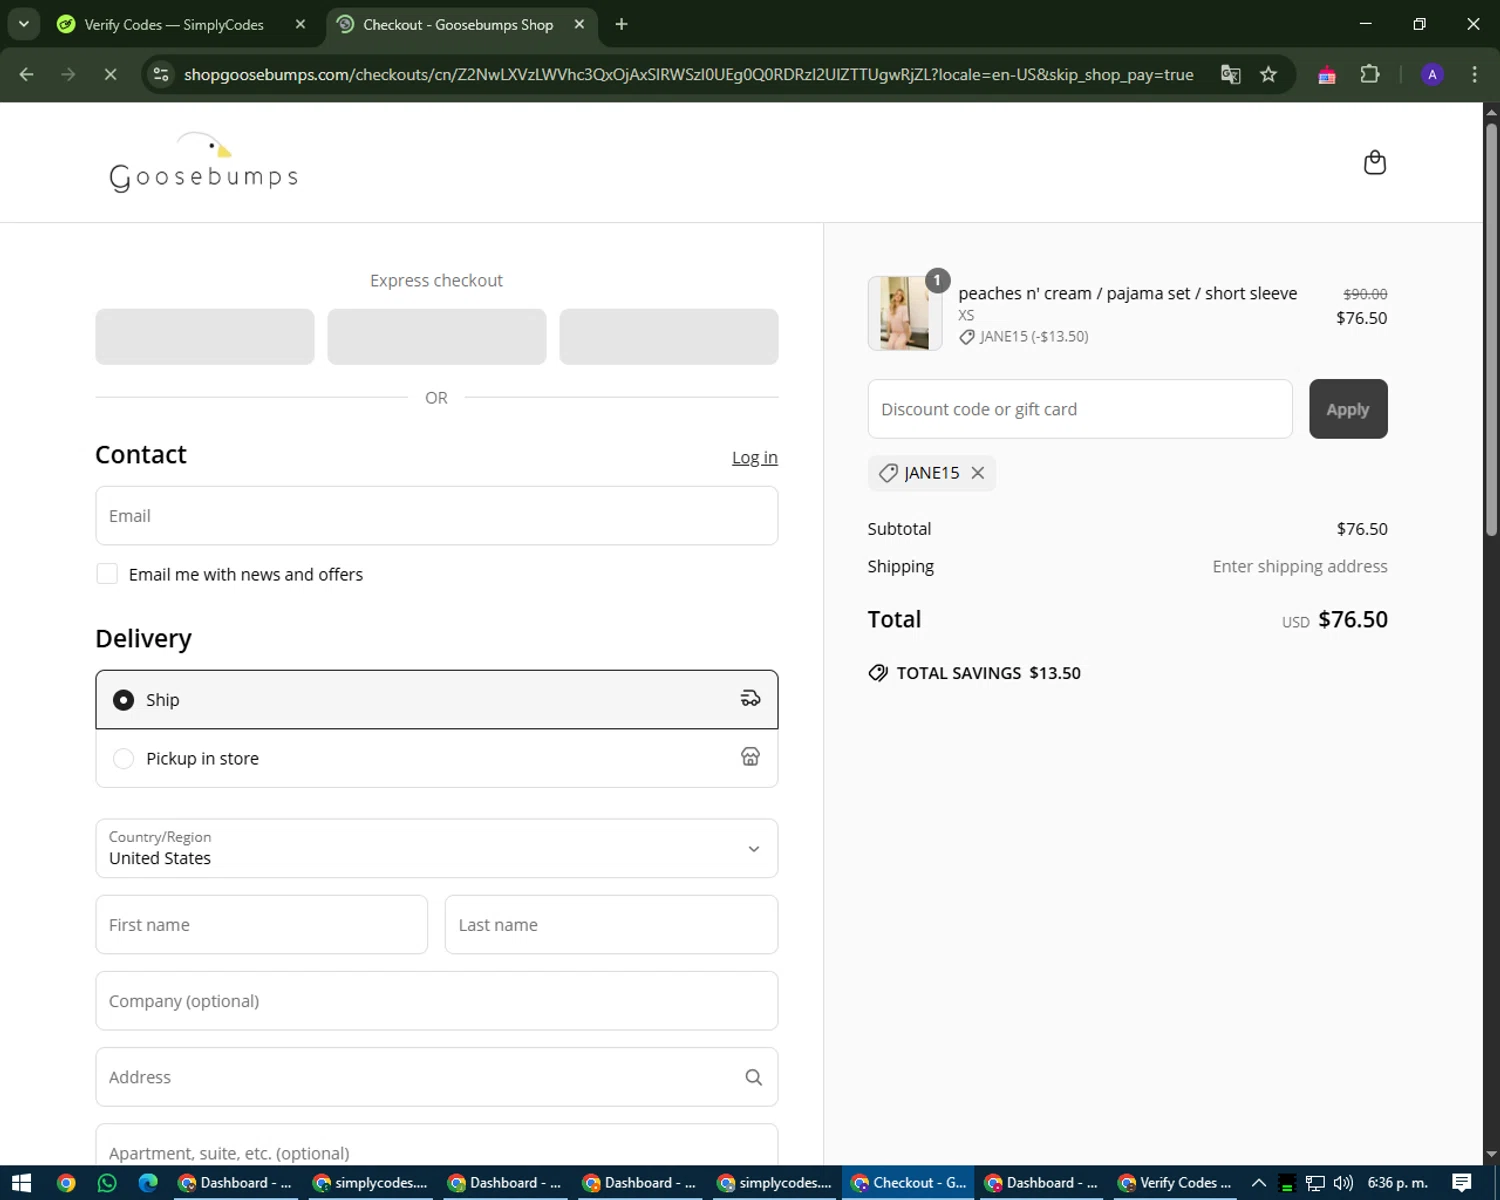The height and width of the screenshot is (1200, 1500).
Task: Click the red extension icon in toolbar
Action: 1327,75
